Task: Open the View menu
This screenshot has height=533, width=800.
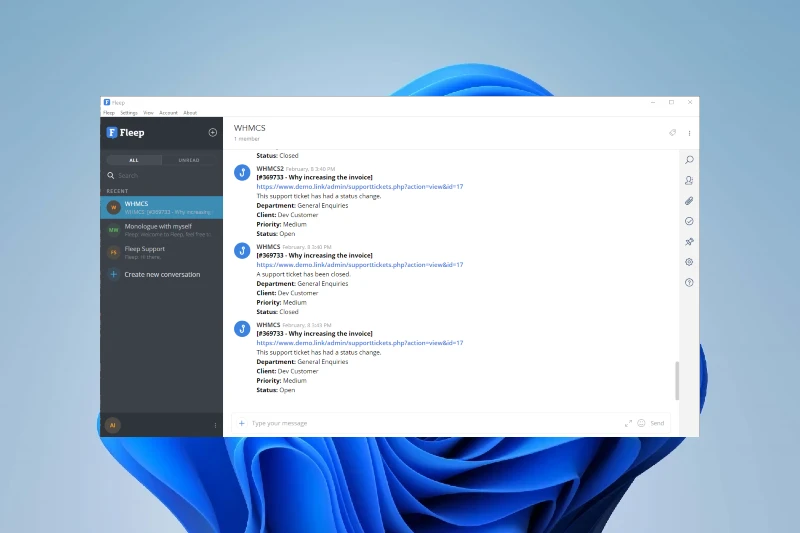Action: click(x=148, y=113)
